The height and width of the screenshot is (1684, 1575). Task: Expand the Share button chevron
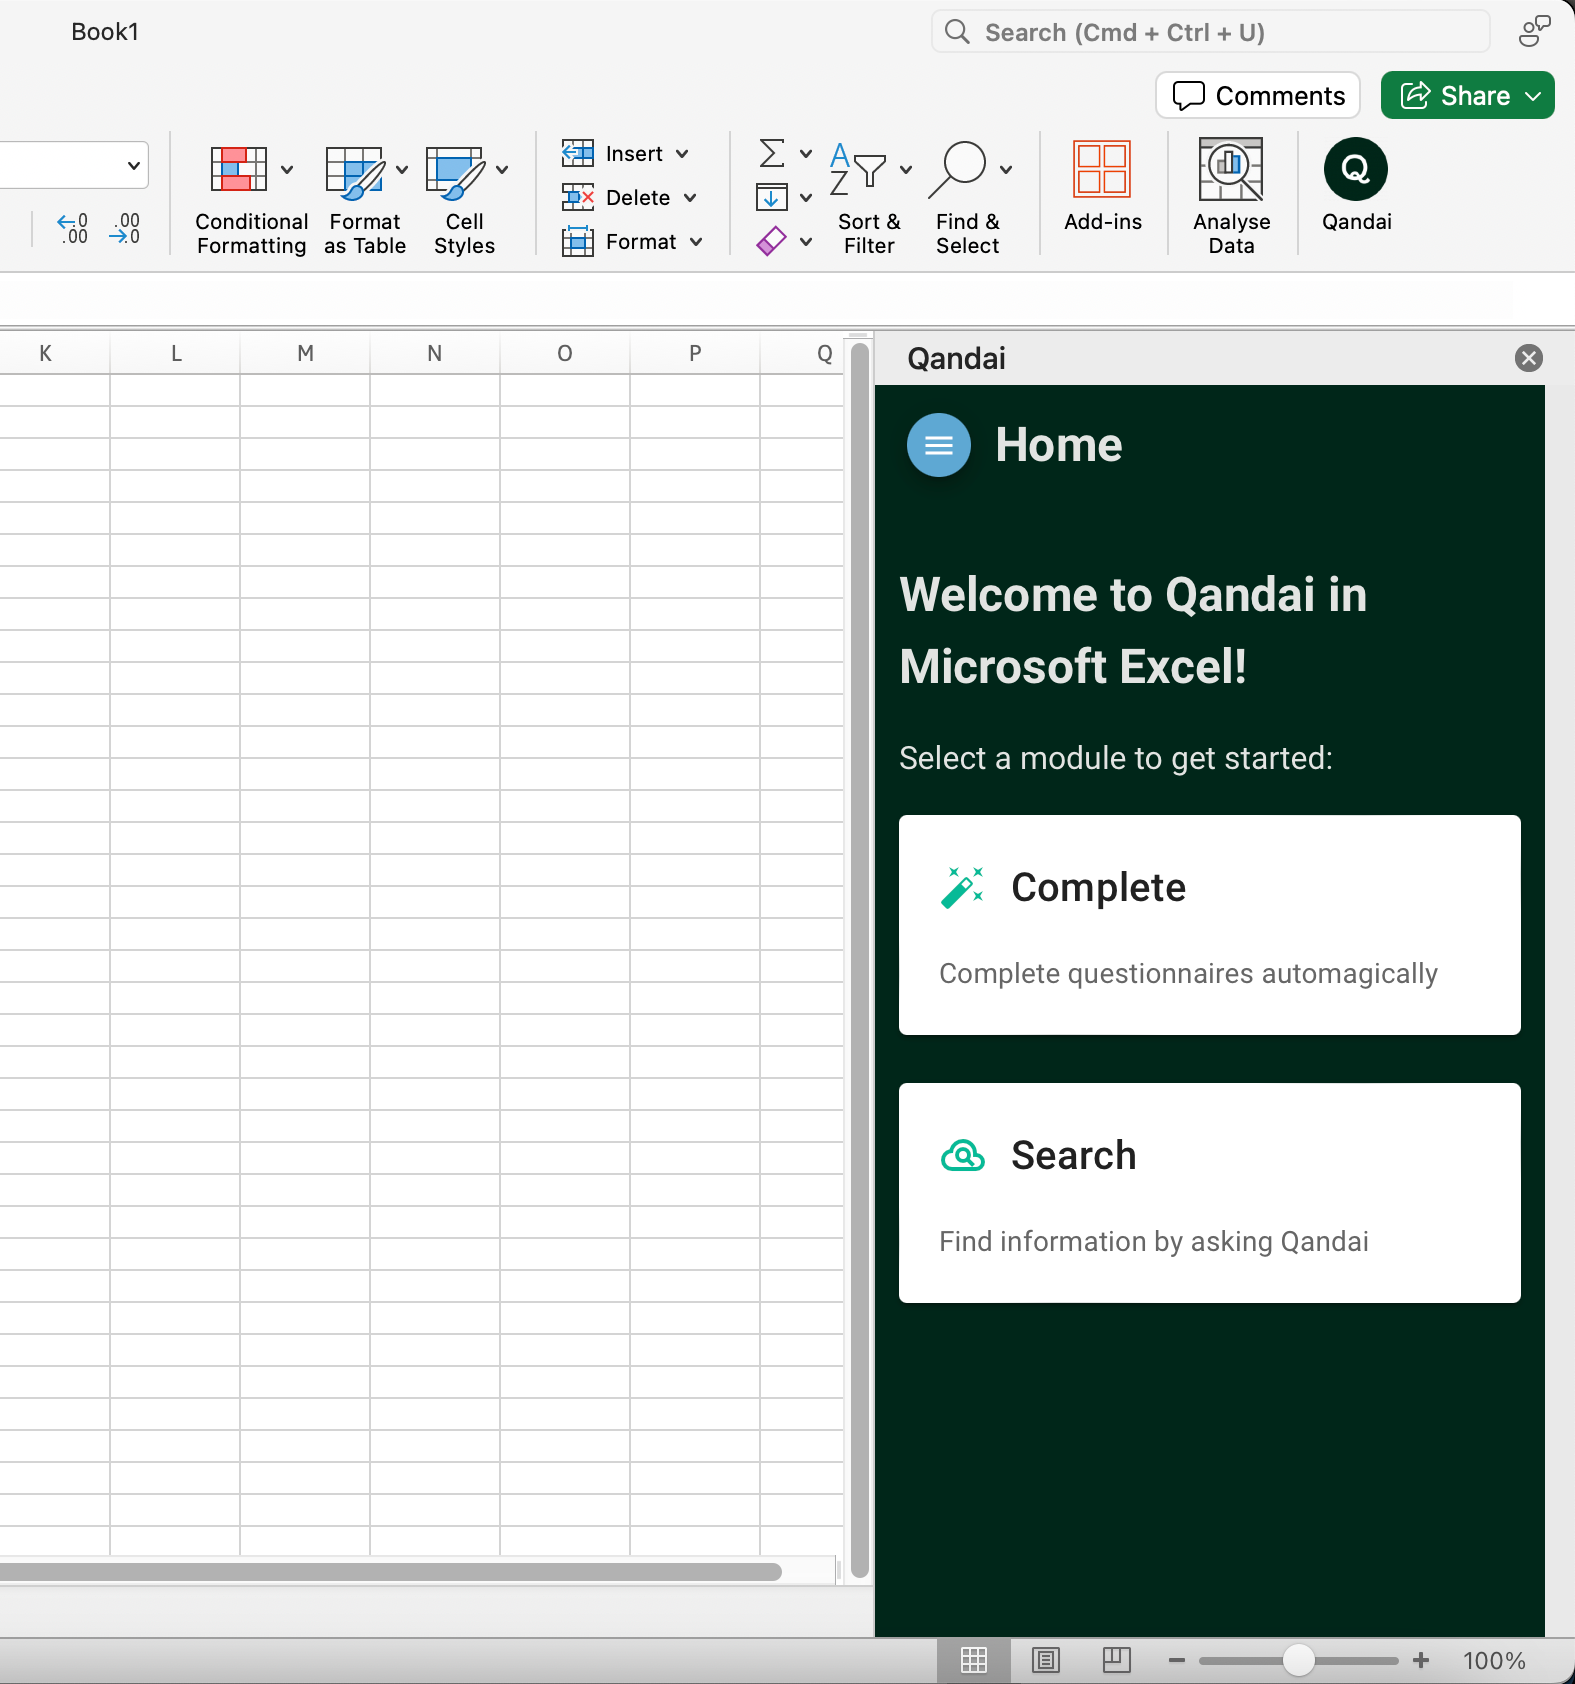(x=1533, y=96)
